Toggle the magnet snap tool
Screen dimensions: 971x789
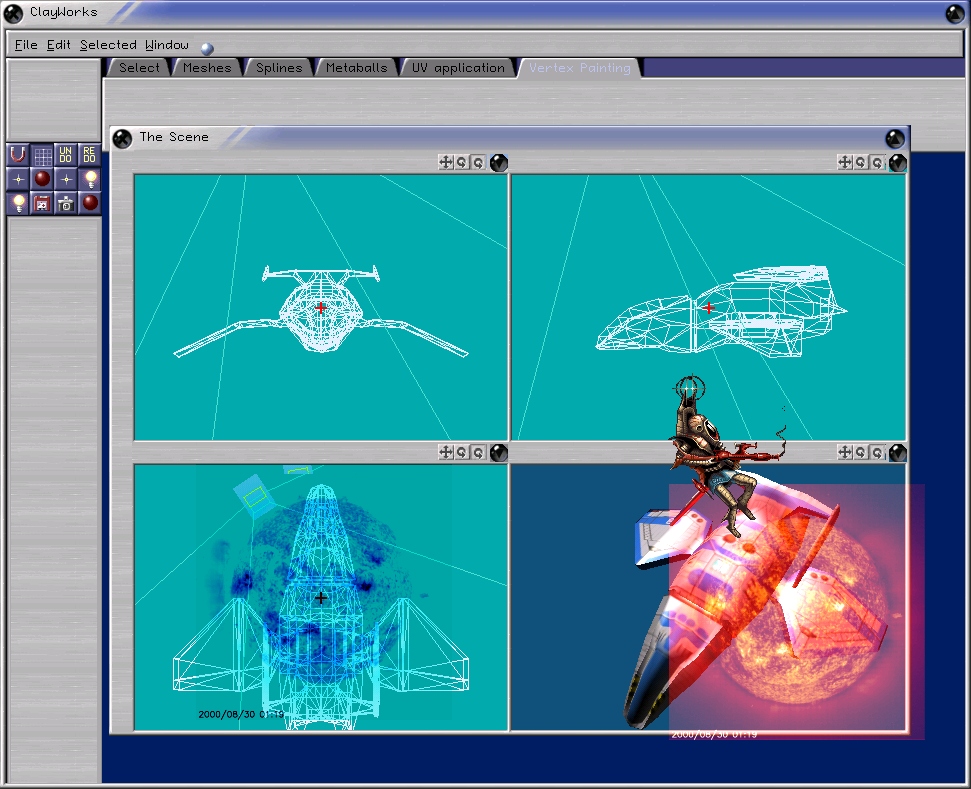pyautogui.click(x=17, y=155)
